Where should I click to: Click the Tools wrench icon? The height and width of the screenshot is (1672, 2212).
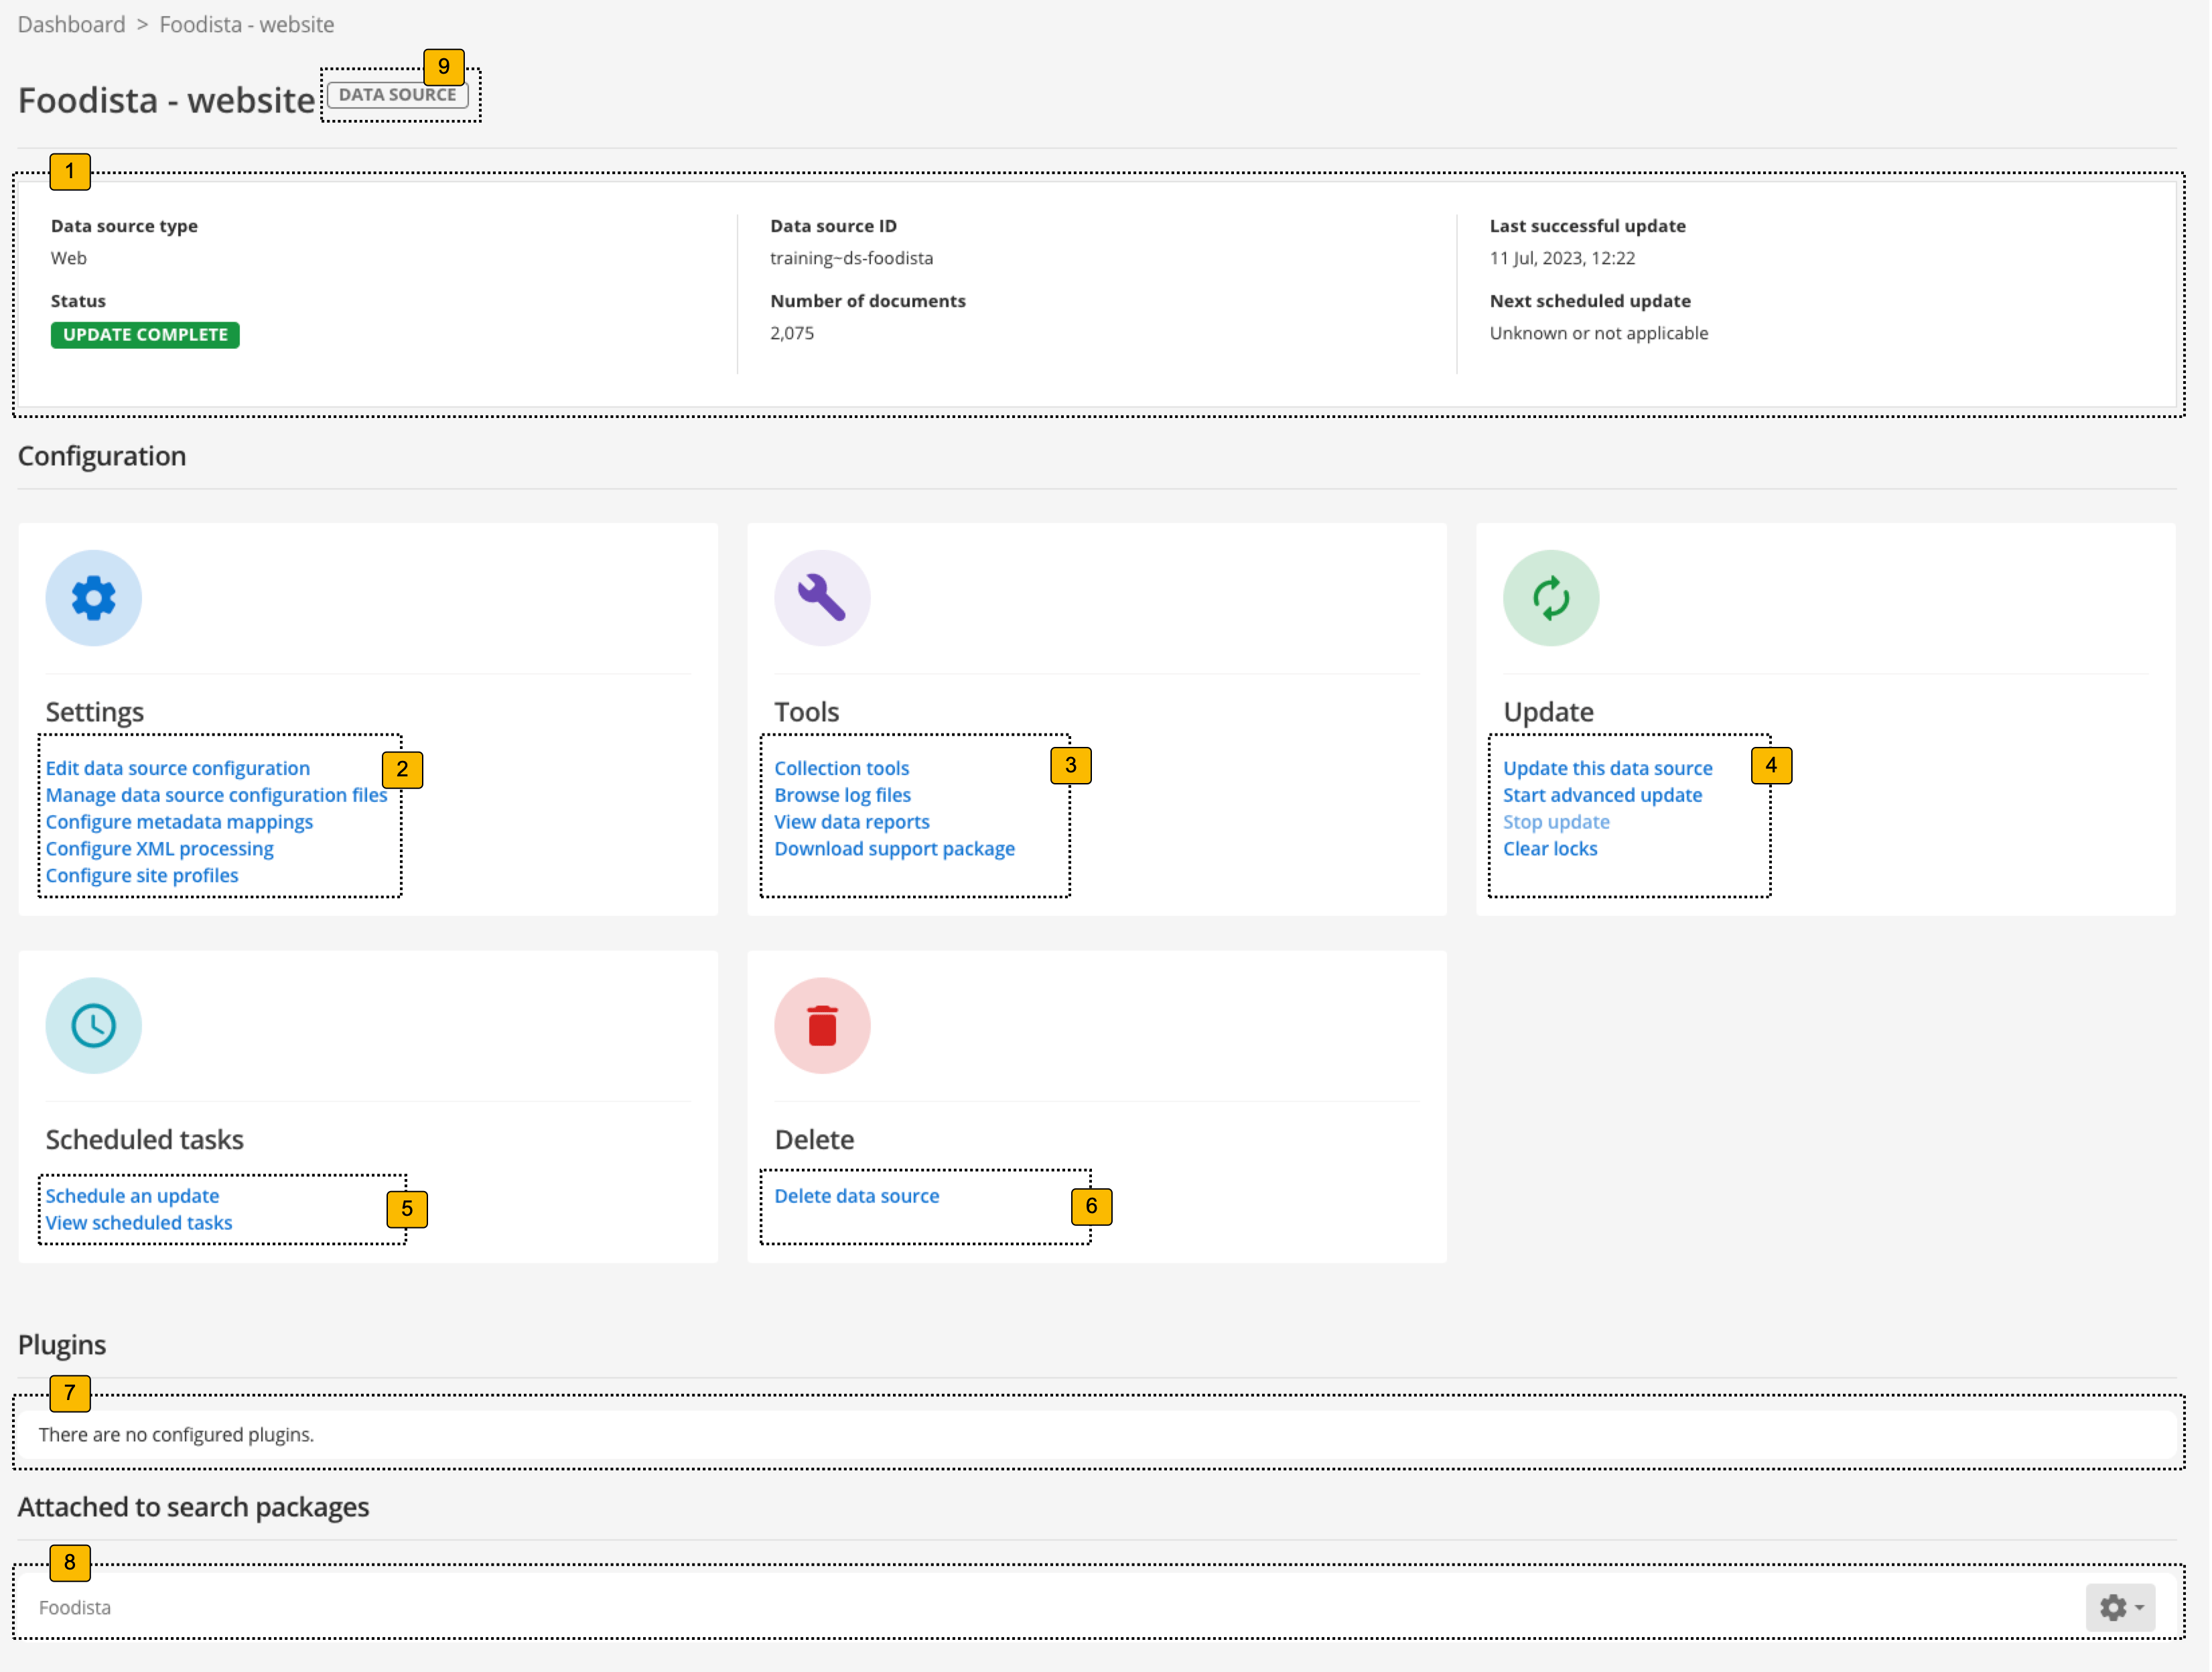[822, 597]
